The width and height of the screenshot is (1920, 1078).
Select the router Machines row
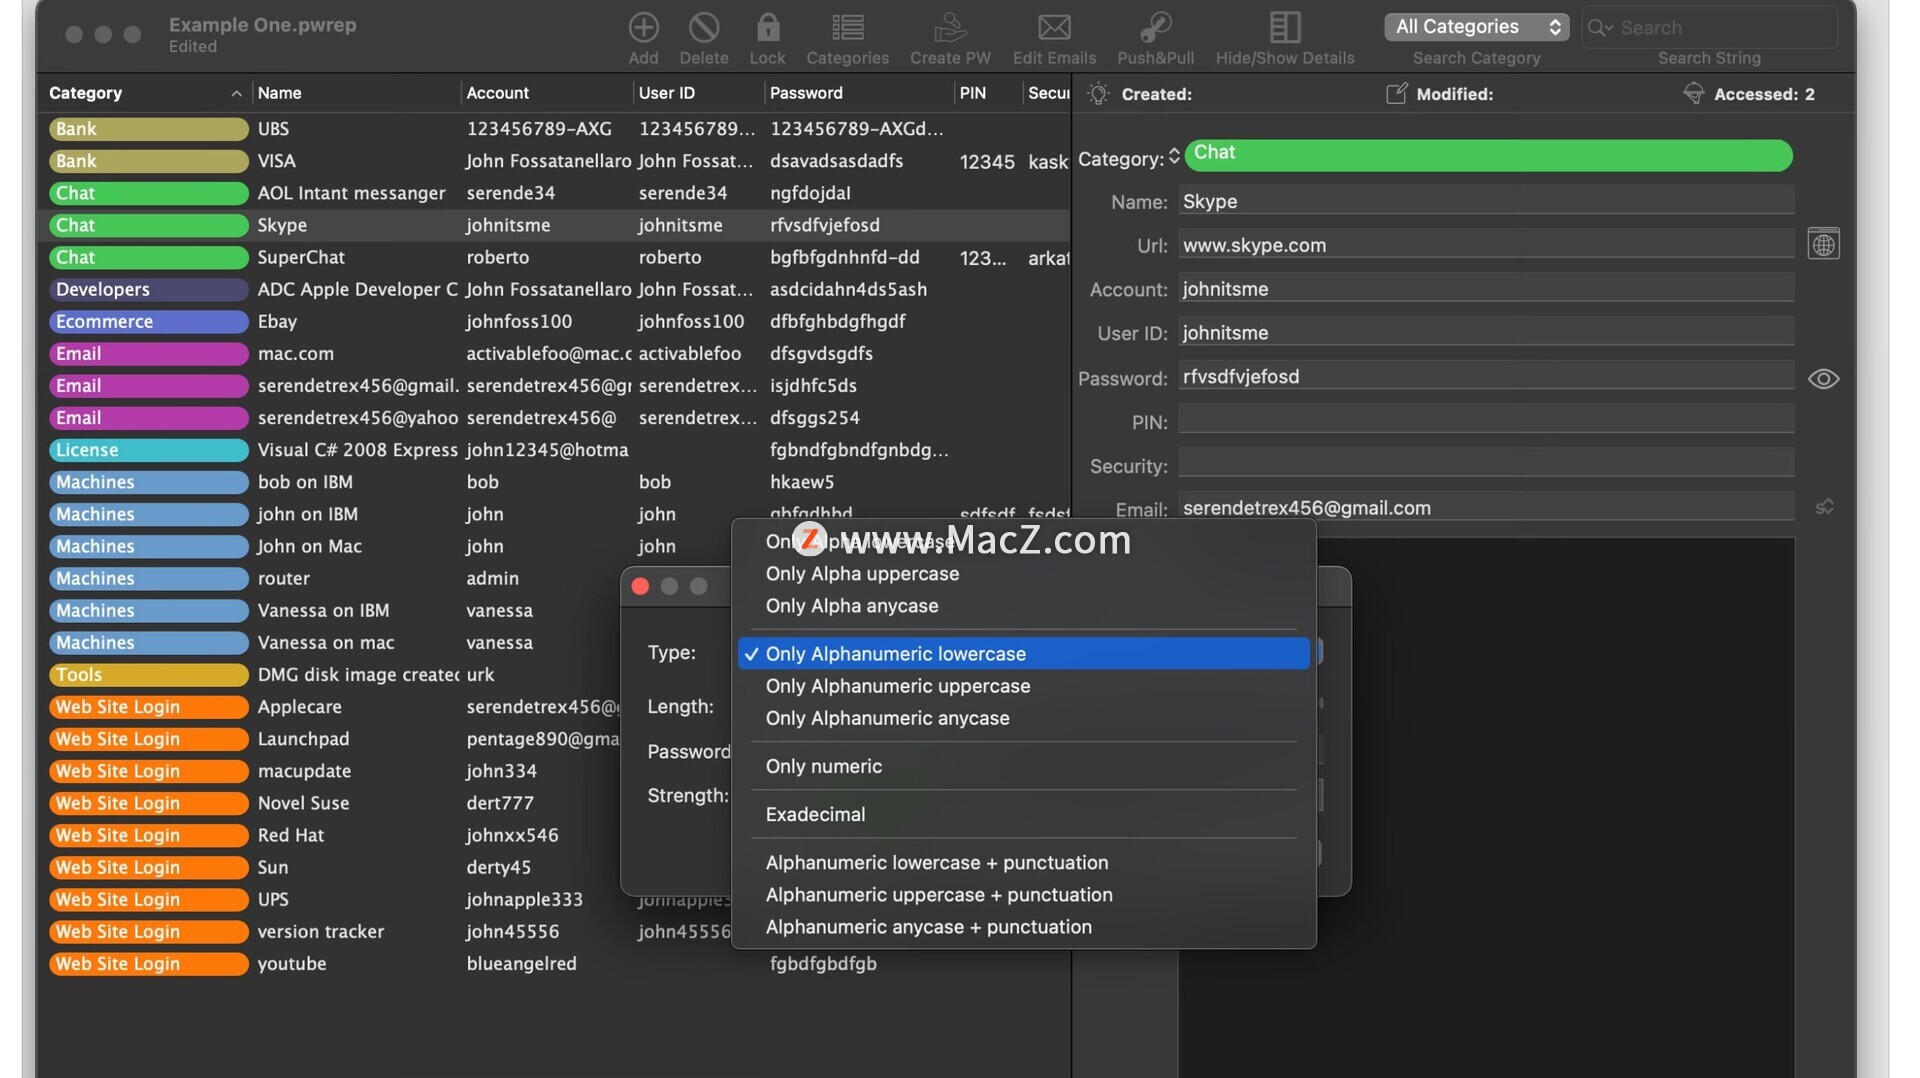330,578
